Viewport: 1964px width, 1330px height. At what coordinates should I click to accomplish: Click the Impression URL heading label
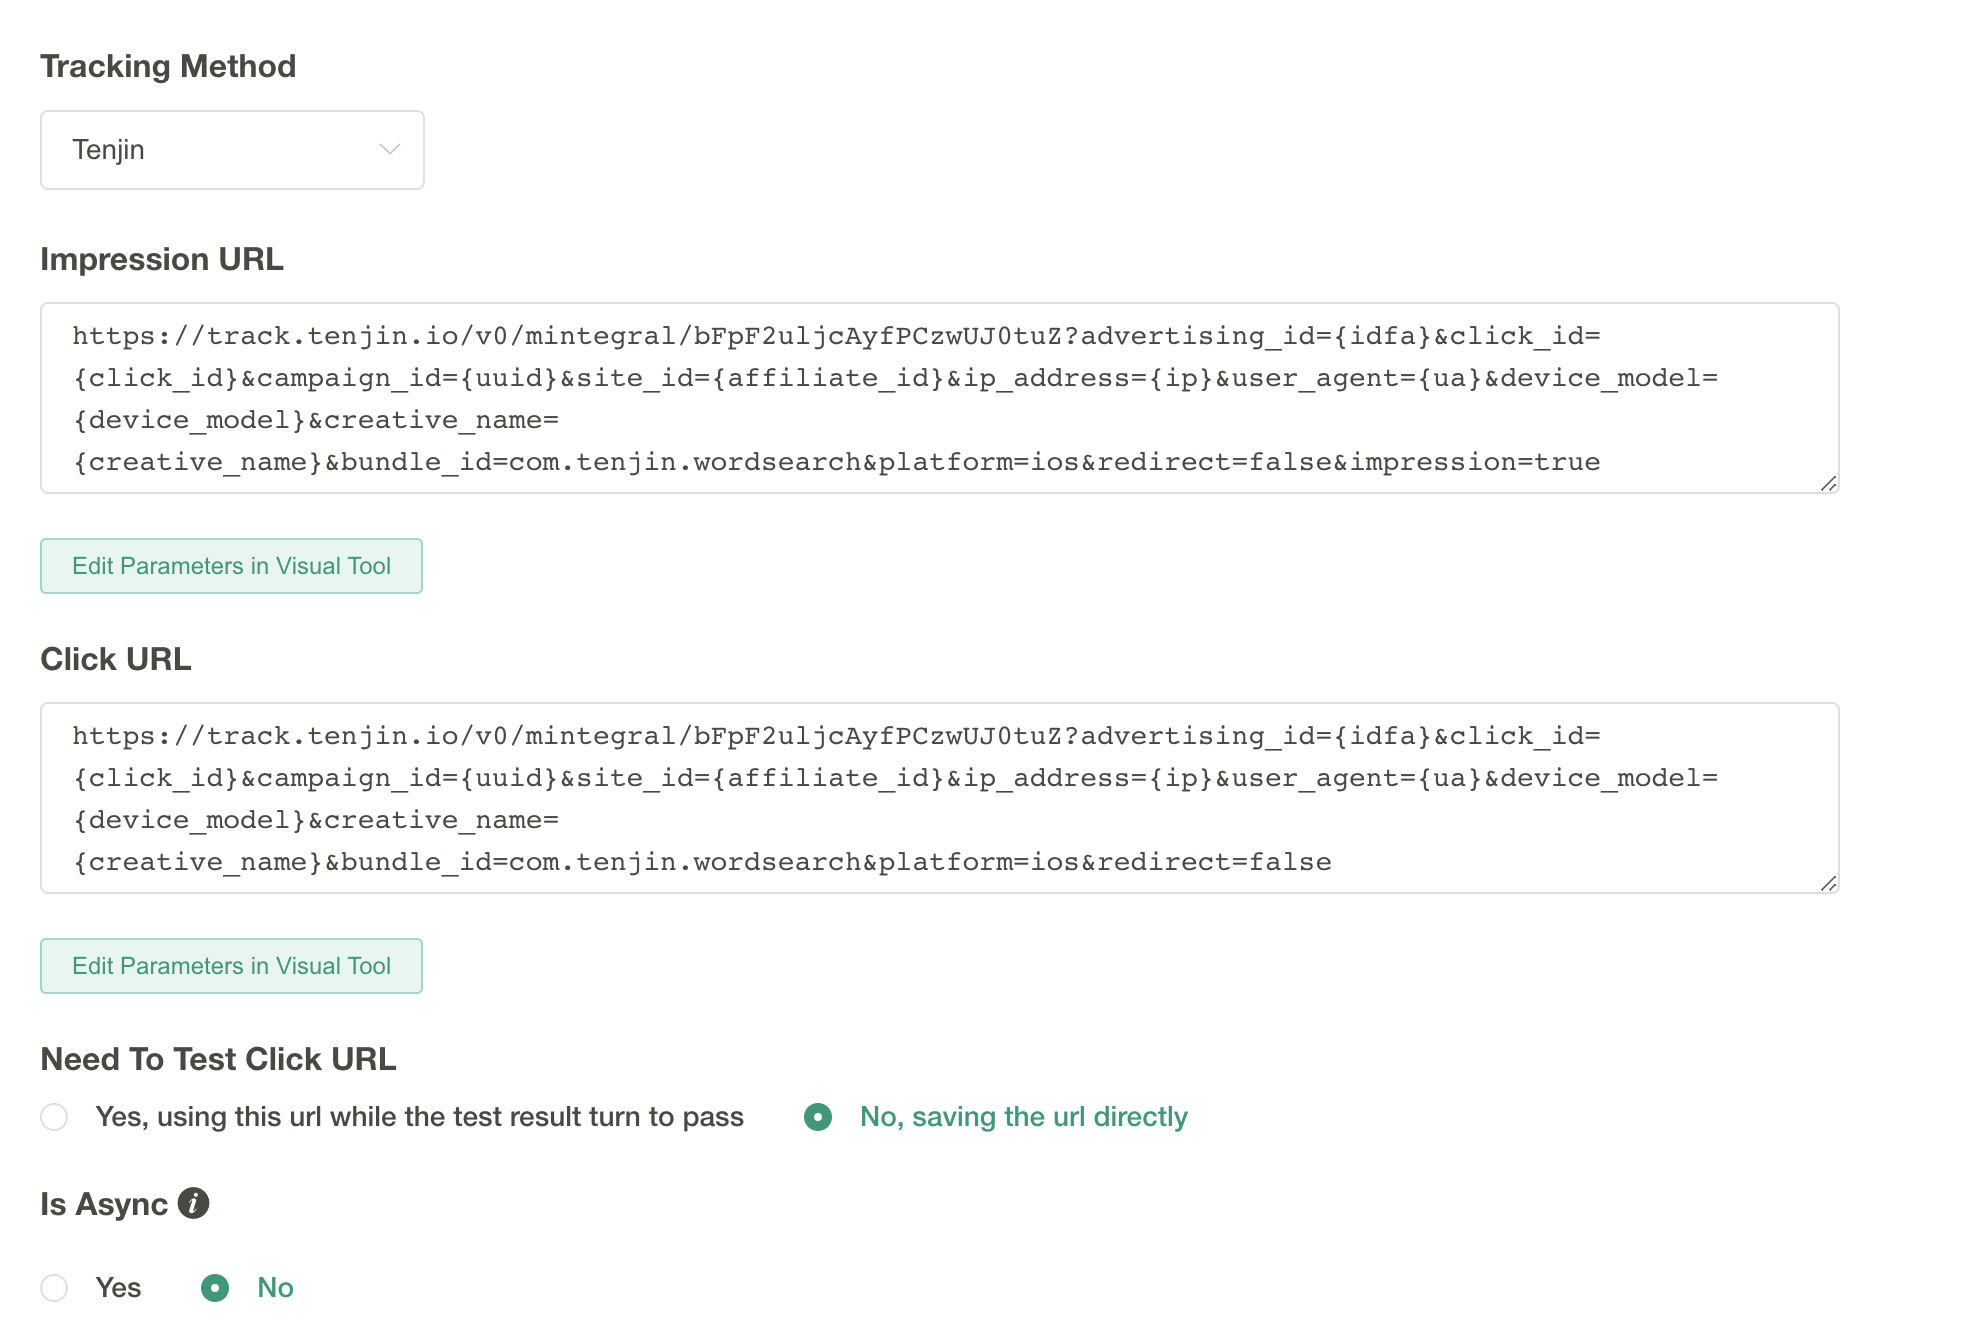(162, 259)
